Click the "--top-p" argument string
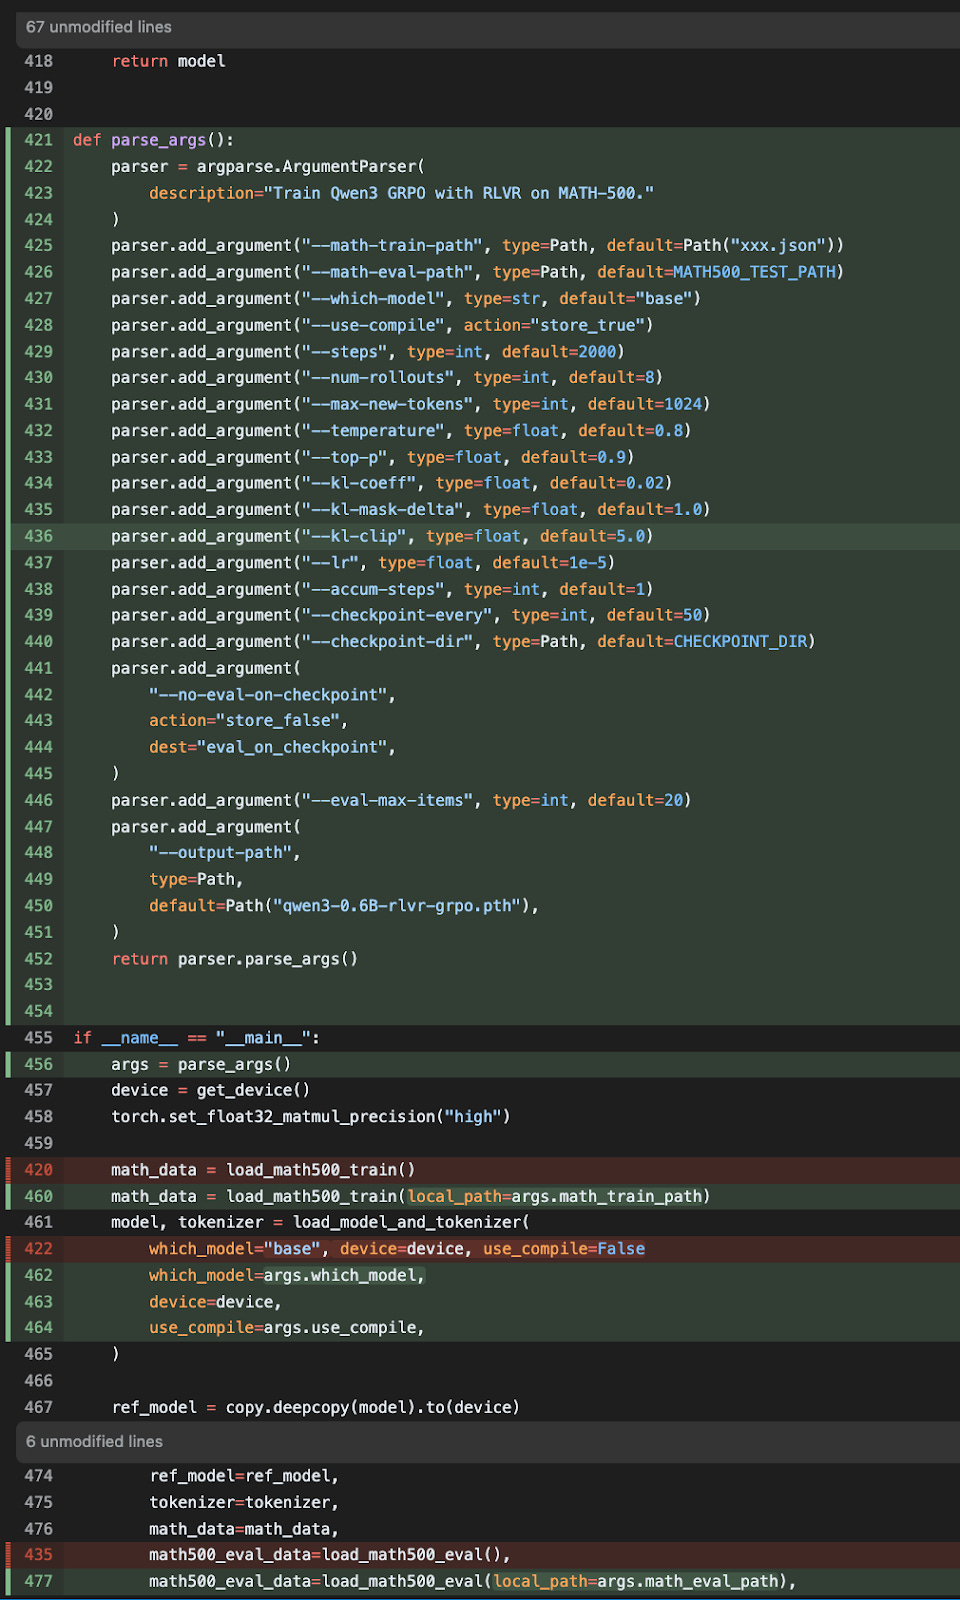The image size is (960, 1600). click(345, 457)
